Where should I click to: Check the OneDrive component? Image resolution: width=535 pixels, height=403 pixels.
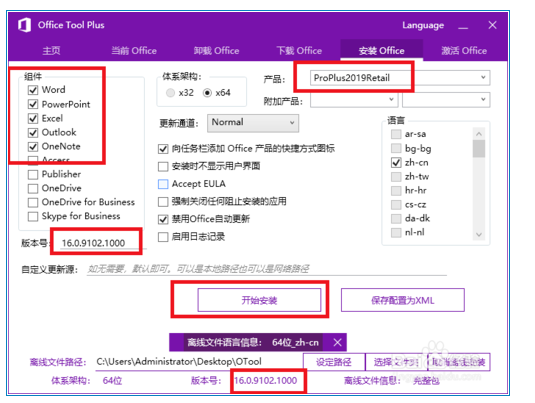33,188
